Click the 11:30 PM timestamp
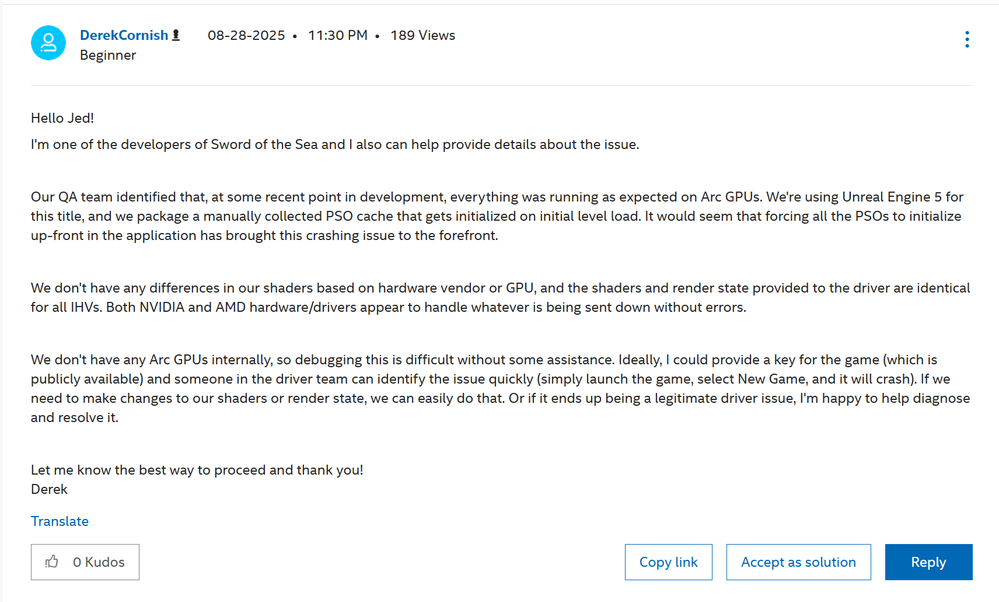 coord(338,35)
